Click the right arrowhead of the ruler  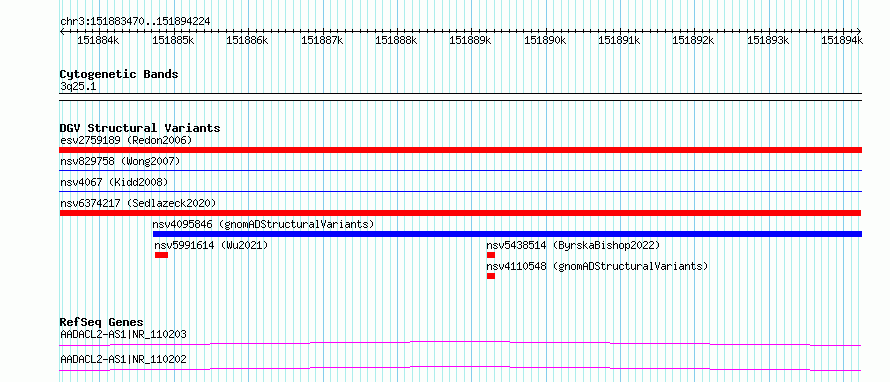click(x=859, y=31)
